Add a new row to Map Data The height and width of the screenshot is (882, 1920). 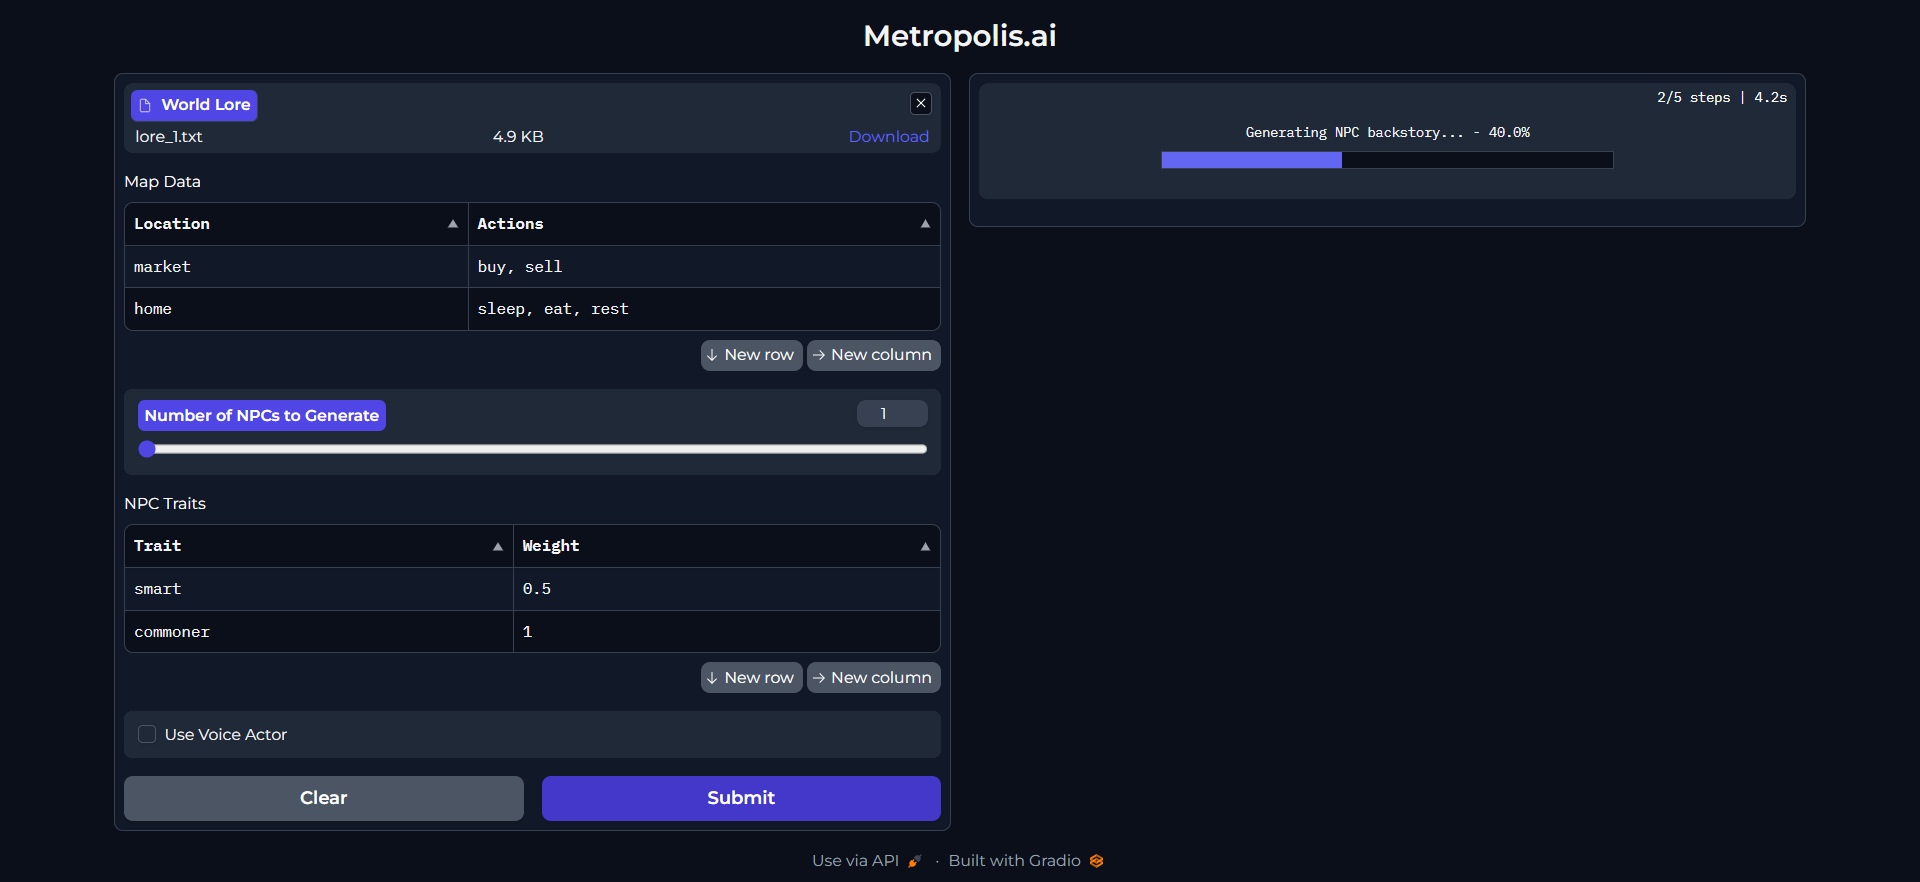click(751, 355)
